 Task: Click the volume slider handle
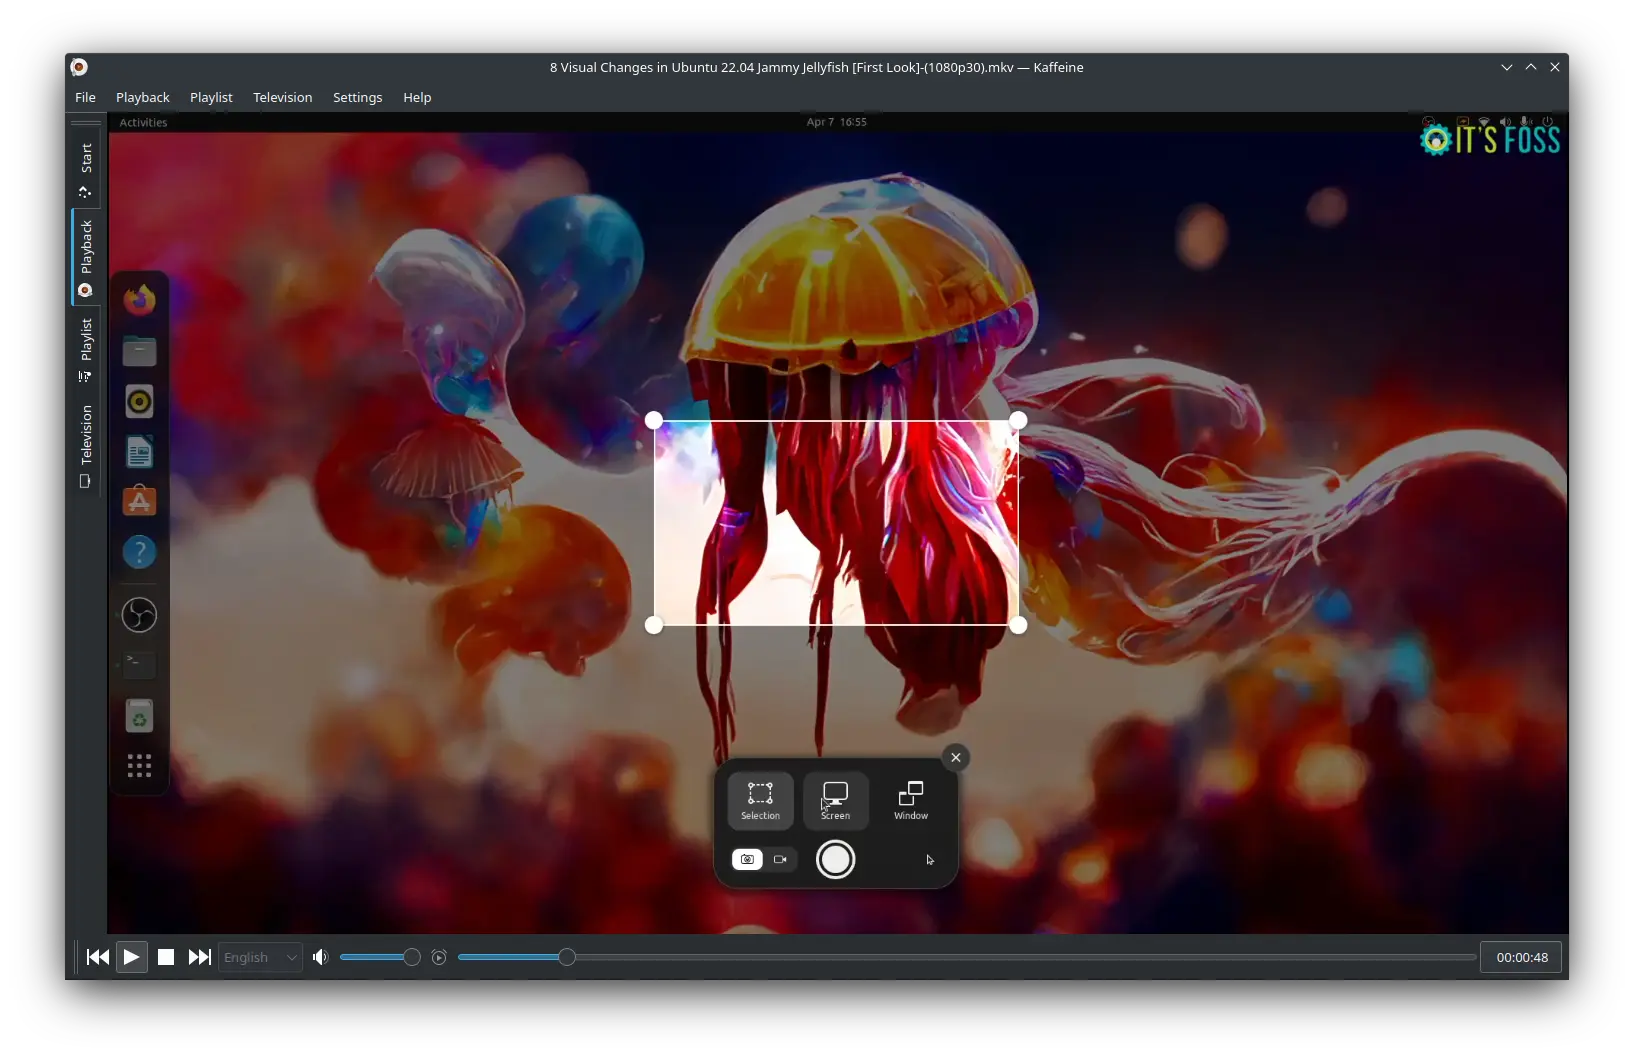pyautogui.click(x=411, y=957)
